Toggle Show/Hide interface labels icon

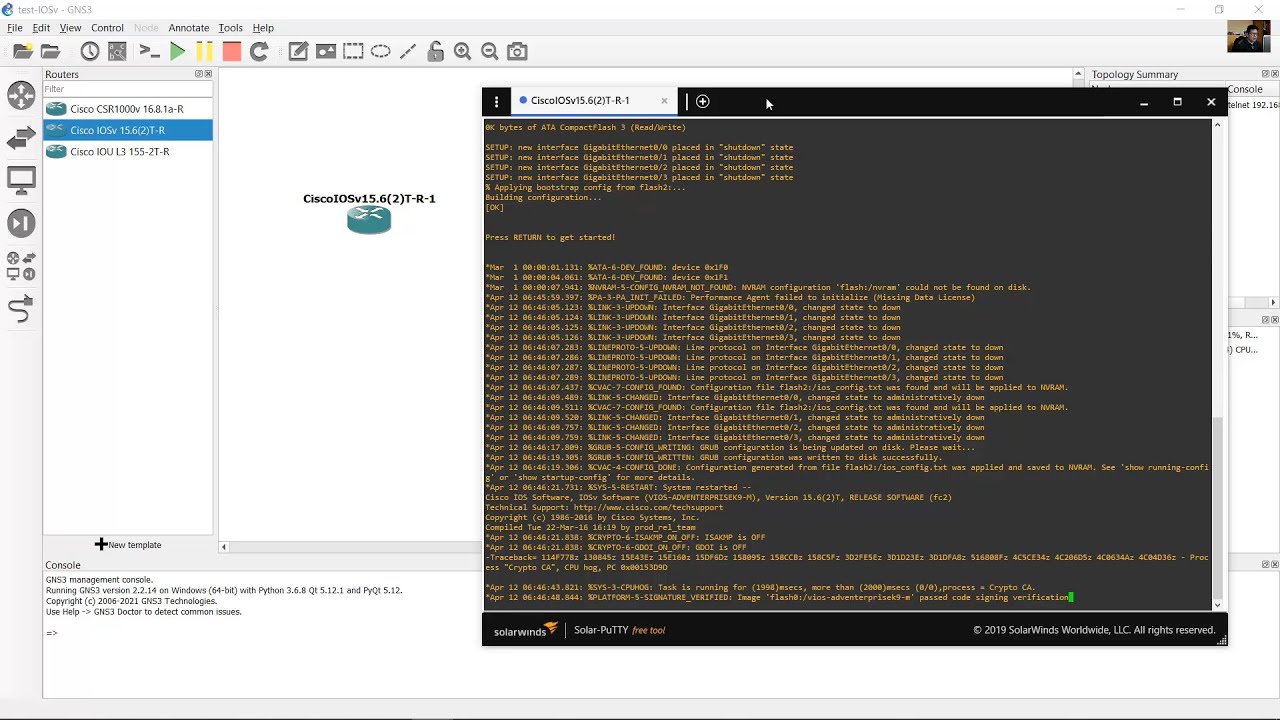117,51
